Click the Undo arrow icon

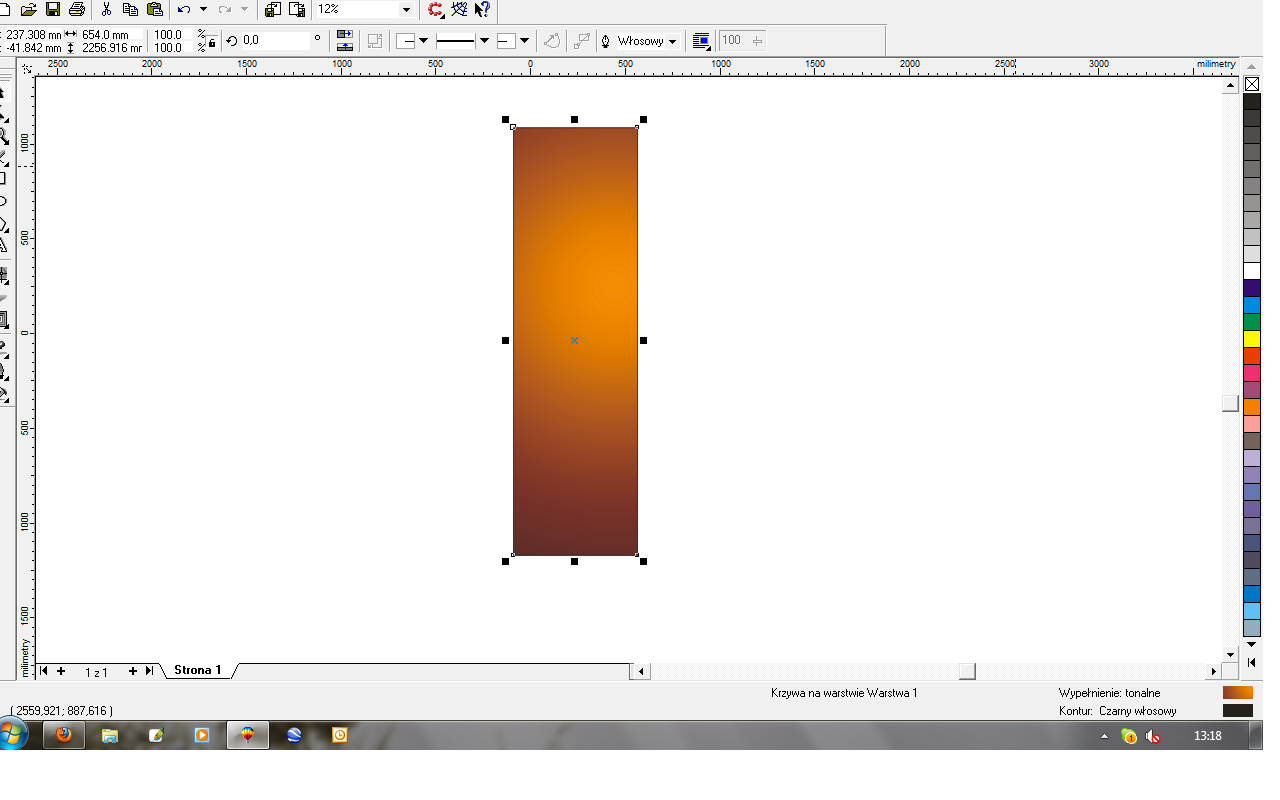point(183,9)
